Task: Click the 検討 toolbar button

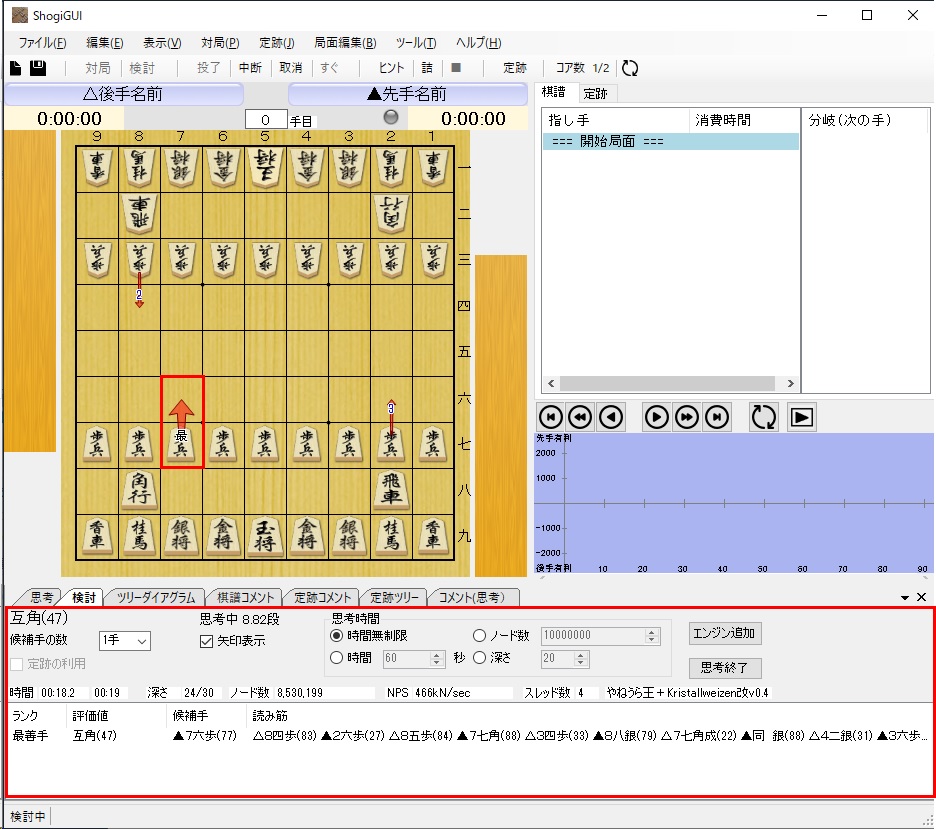Action: (x=141, y=68)
